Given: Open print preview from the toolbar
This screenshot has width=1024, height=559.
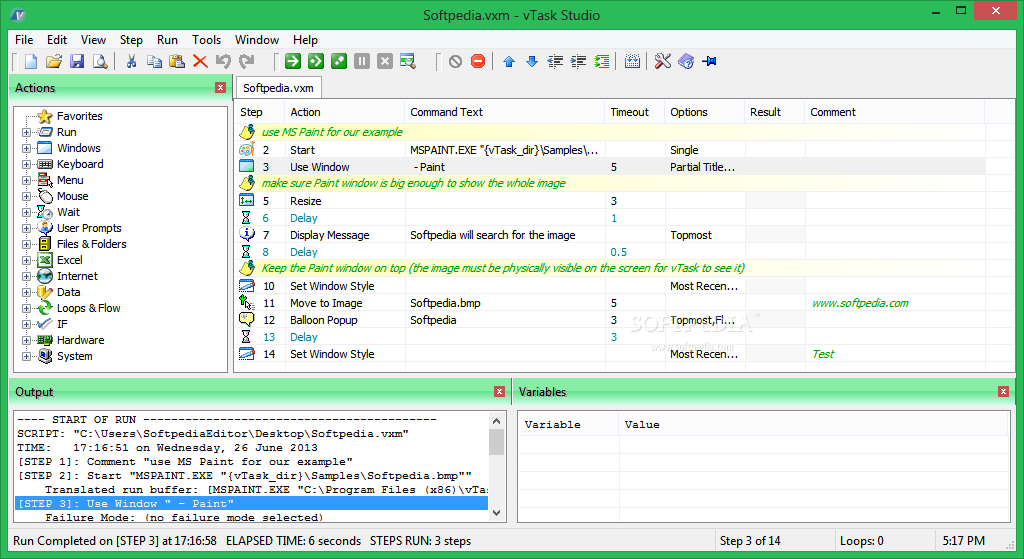Looking at the screenshot, I should (x=100, y=61).
